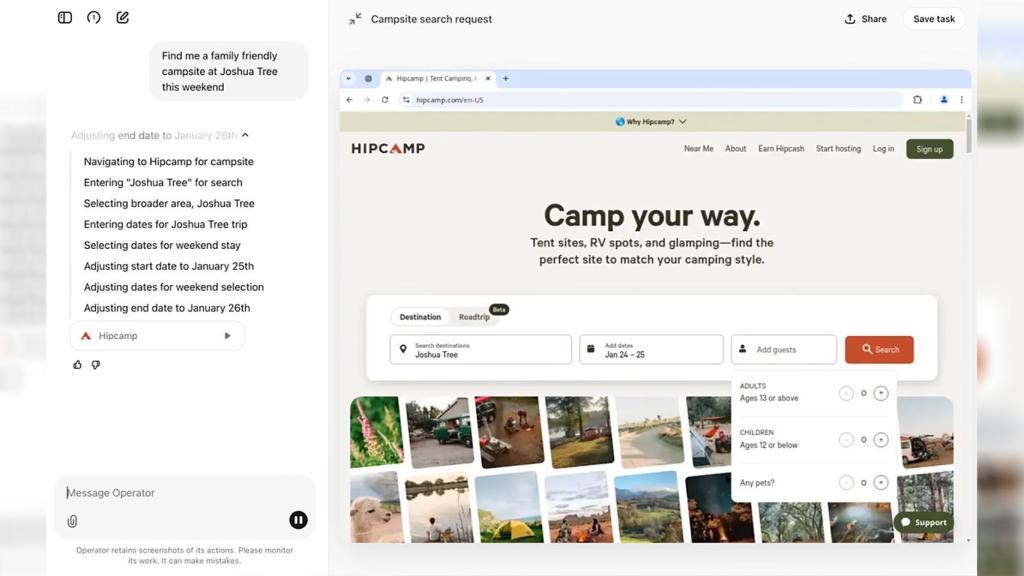Collapse the browser view with shrink icon
The height and width of the screenshot is (576, 1024).
(355, 19)
